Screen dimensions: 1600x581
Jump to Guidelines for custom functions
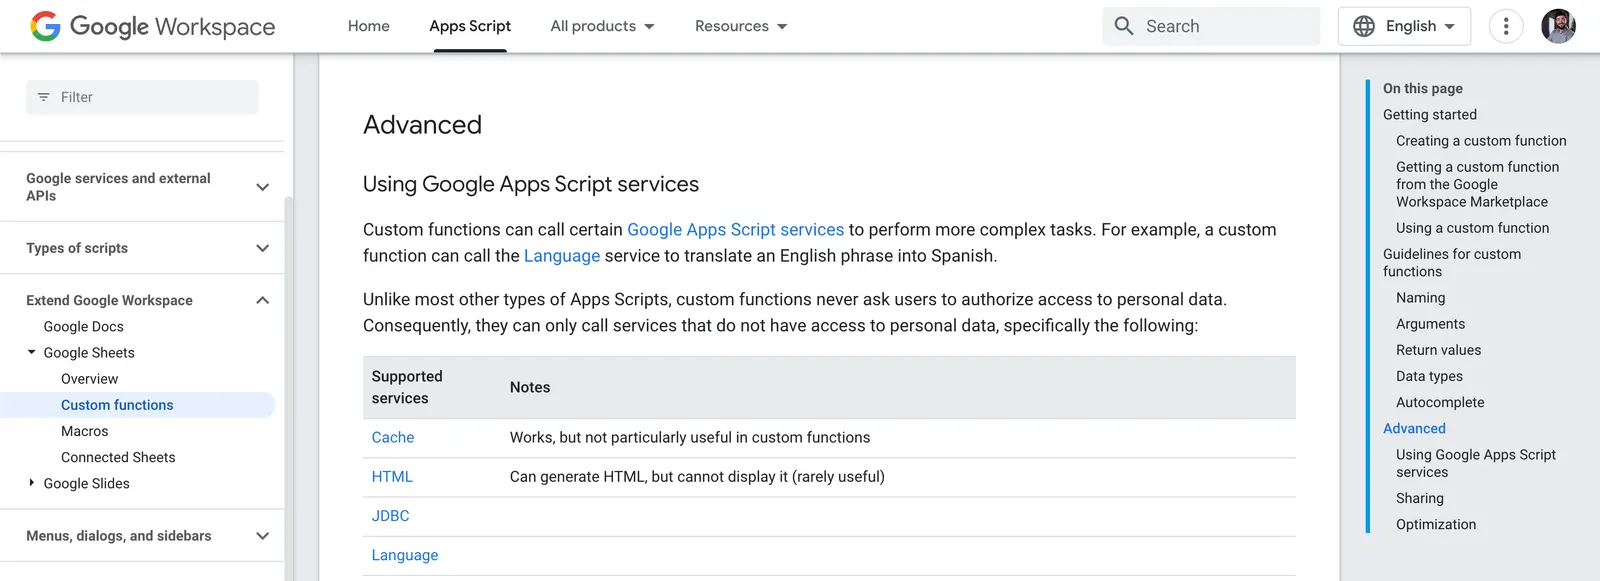[1452, 263]
